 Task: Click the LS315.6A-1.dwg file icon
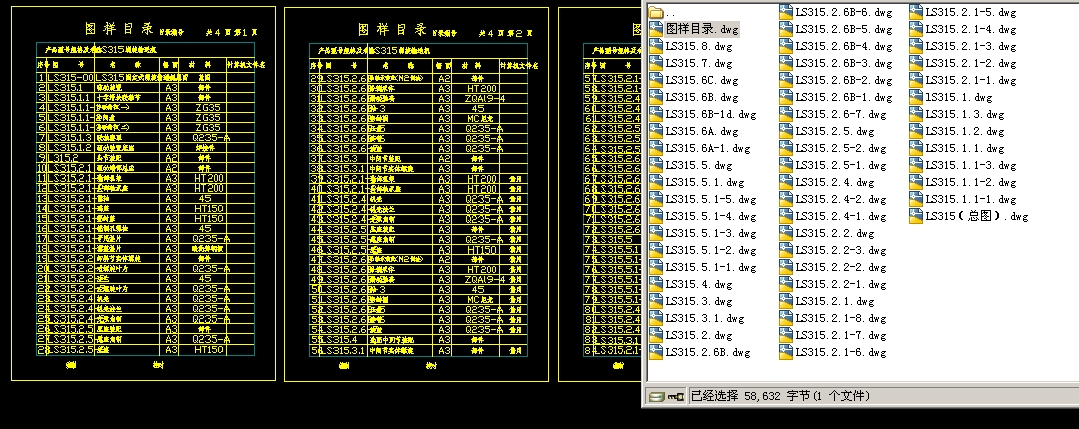coord(656,148)
